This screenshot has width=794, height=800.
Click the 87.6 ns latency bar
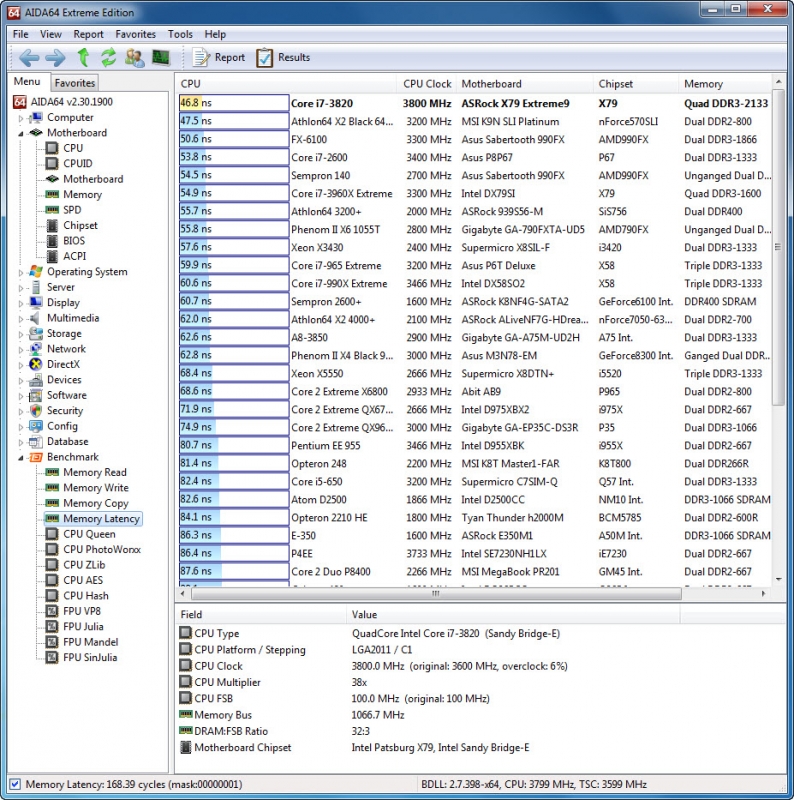click(234, 571)
